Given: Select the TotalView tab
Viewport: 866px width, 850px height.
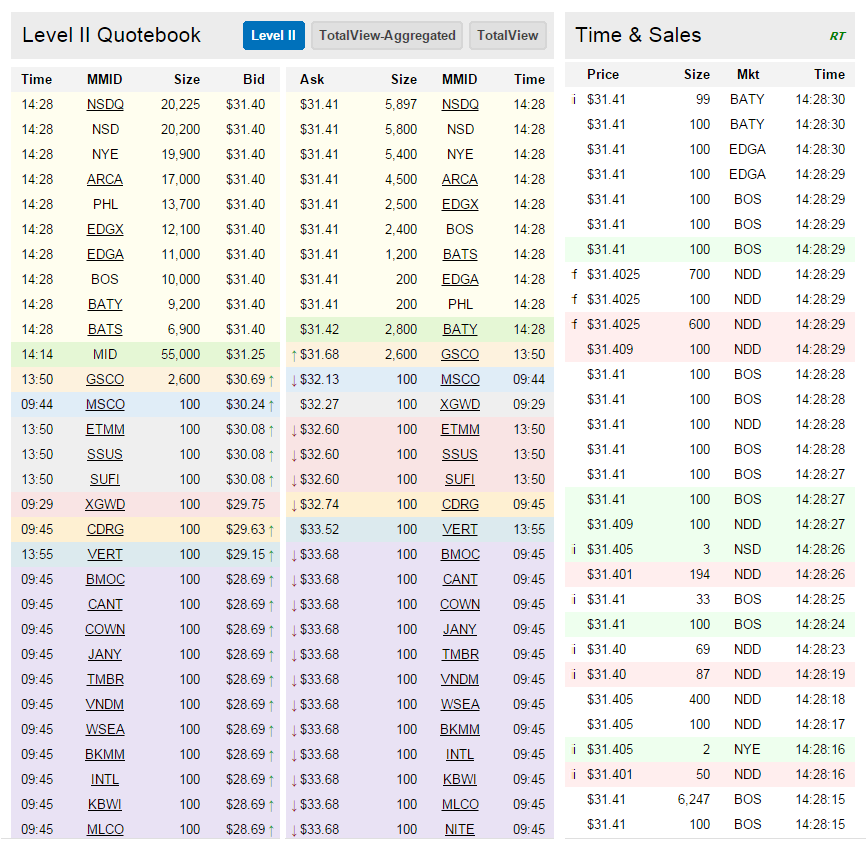Looking at the screenshot, I should (507, 36).
